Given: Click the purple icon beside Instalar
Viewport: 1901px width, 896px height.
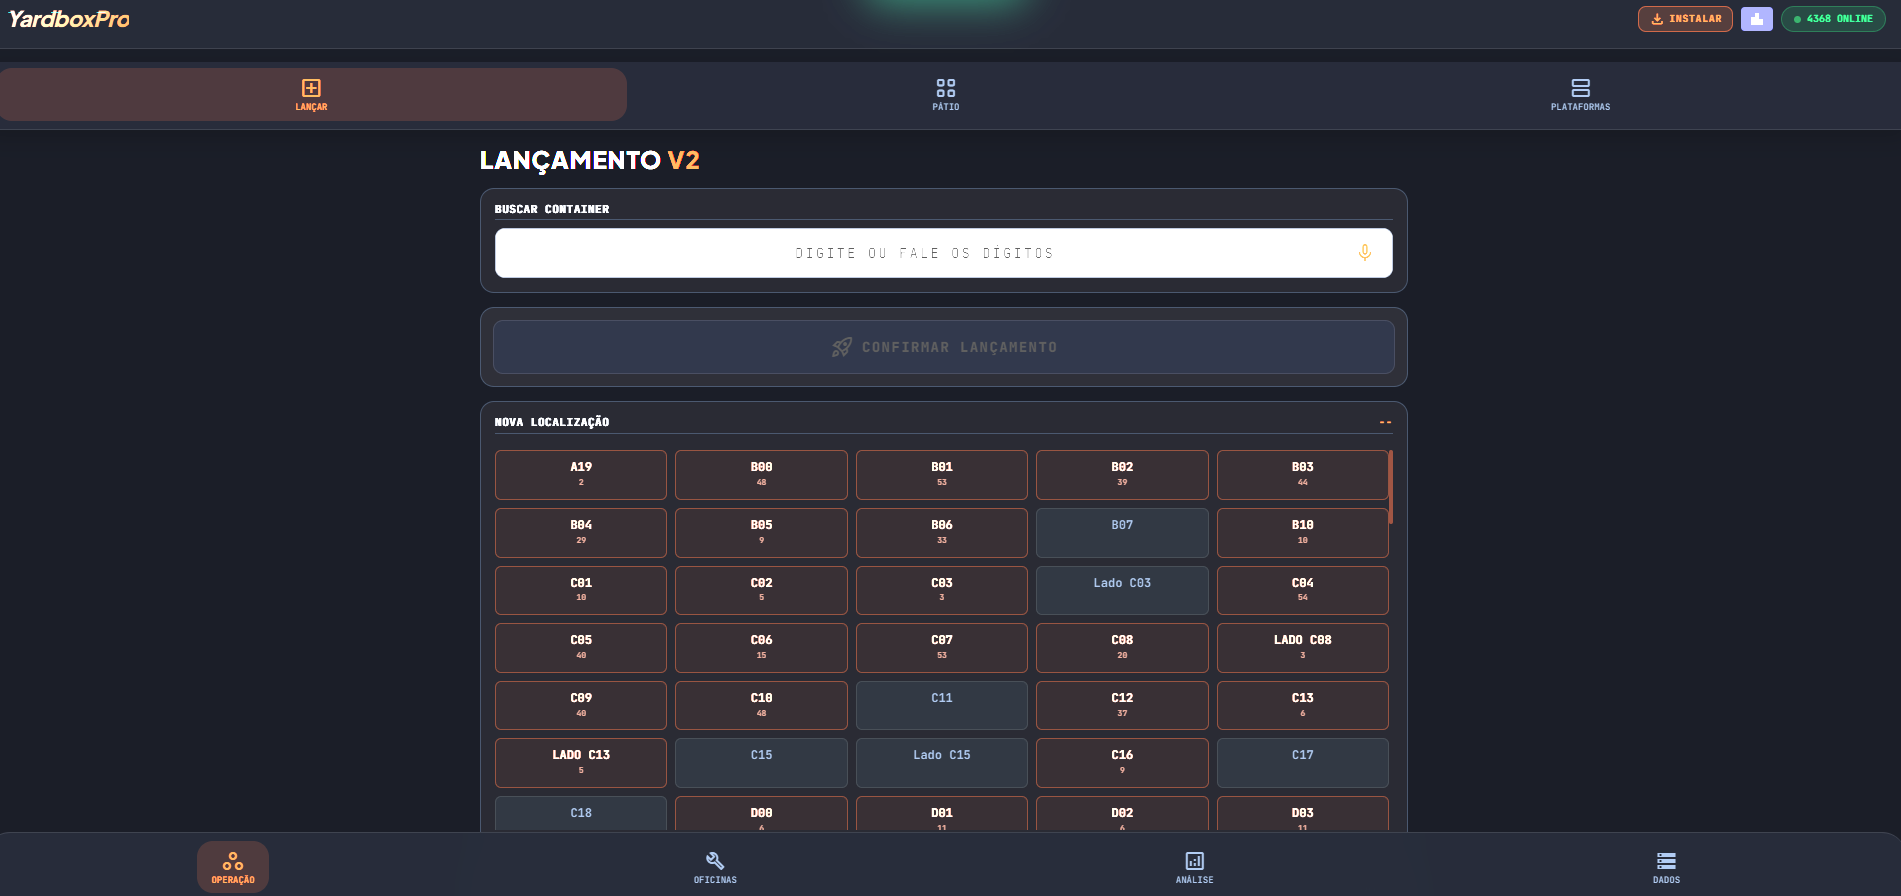Looking at the screenshot, I should click(x=1756, y=19).
